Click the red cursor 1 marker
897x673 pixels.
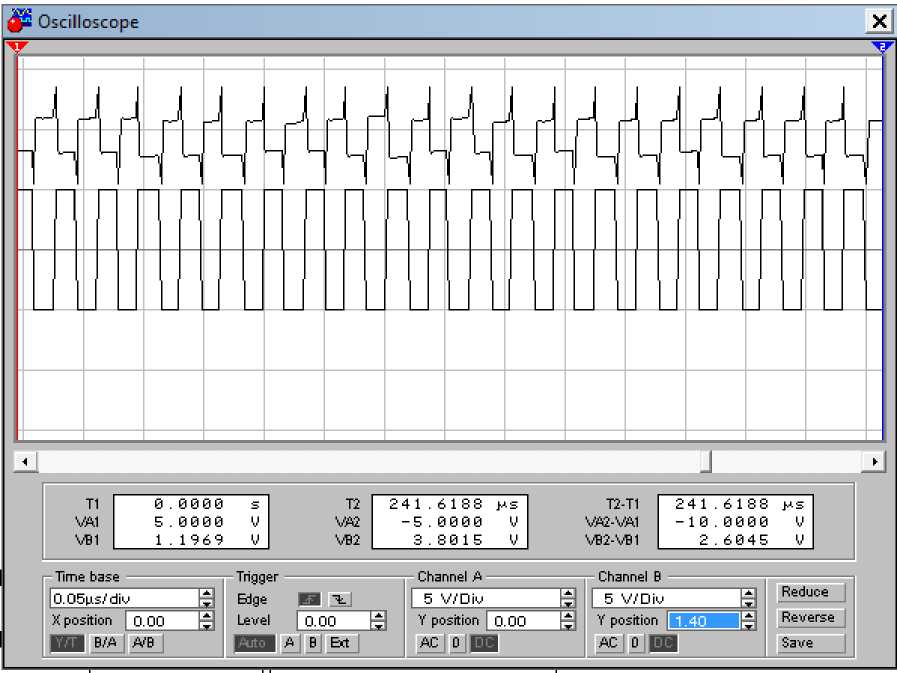point(17,47)
